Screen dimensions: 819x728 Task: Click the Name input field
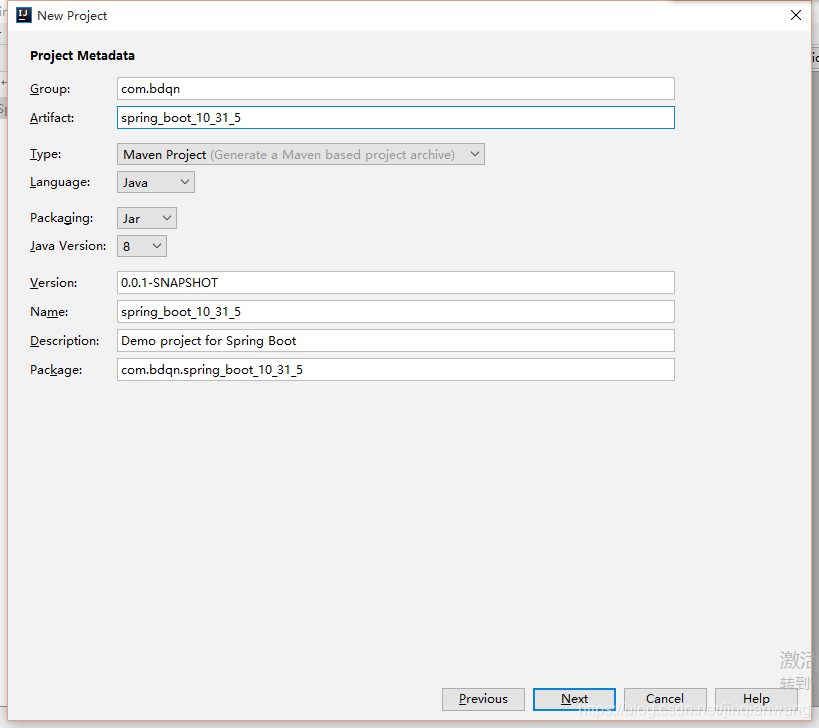click(x=395, y=312)
